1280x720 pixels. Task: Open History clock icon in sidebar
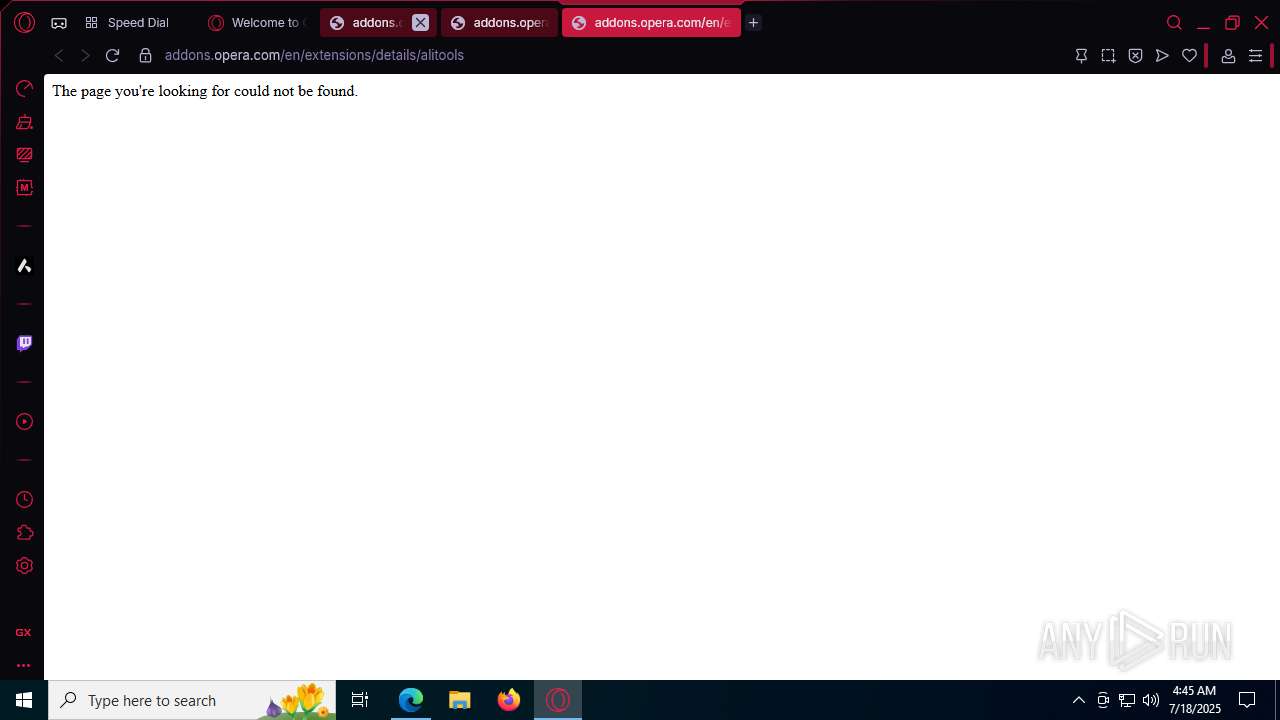pos(24,499)
